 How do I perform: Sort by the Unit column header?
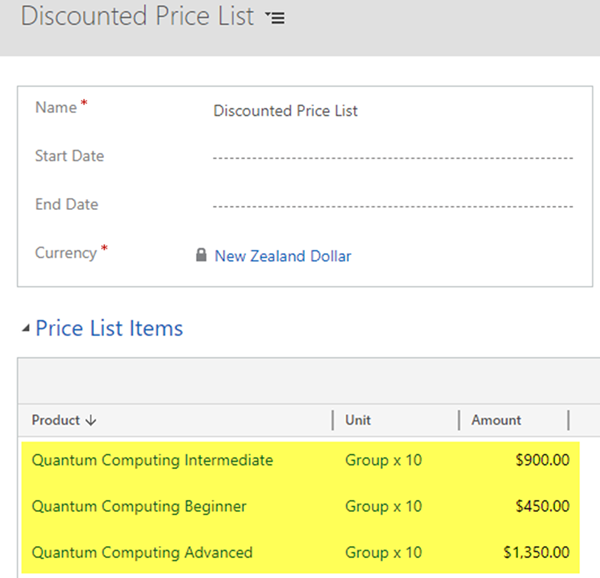click(x=359, y=420)
